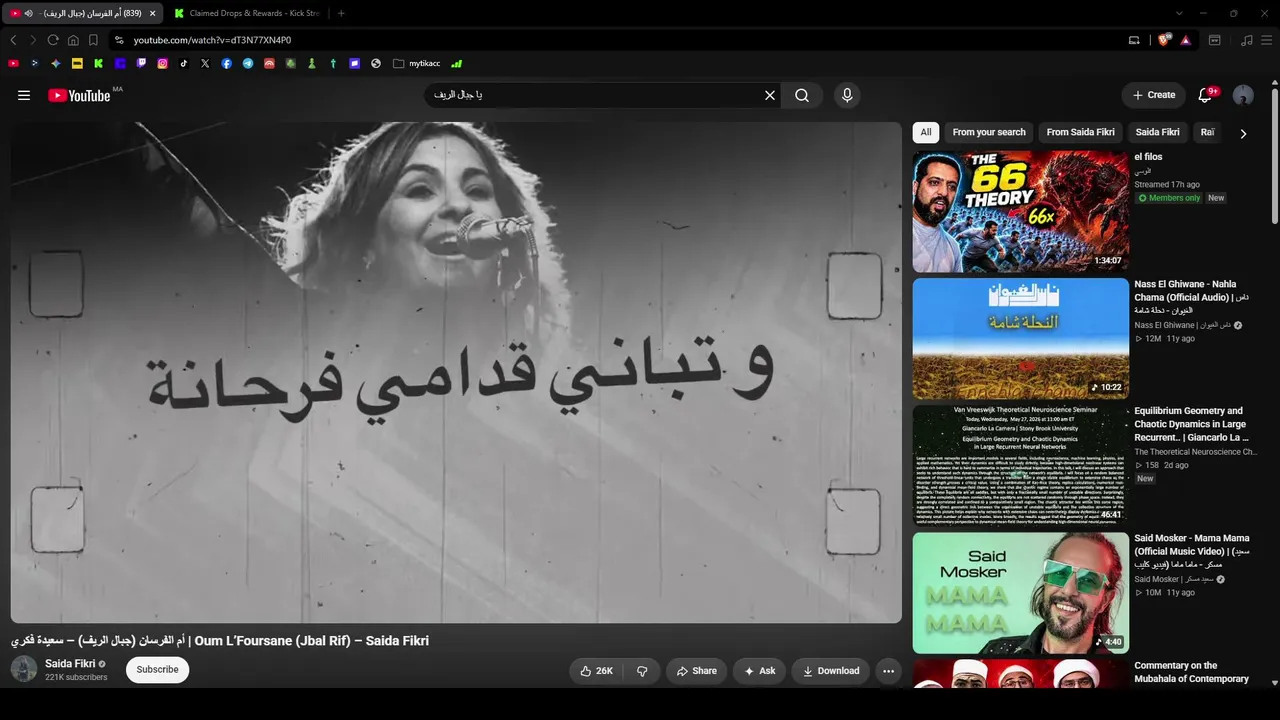Viewport: 1280px width, 720px height.
Task: Open the YouTube guide hamburger menu
Action: [24, 95]
